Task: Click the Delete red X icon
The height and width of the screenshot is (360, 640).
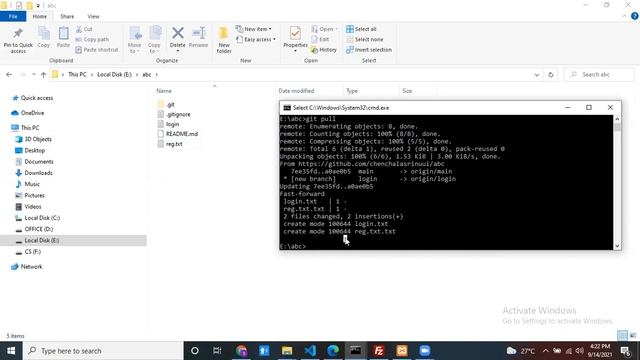Action: pyautogui.click(x=178, y=33)
